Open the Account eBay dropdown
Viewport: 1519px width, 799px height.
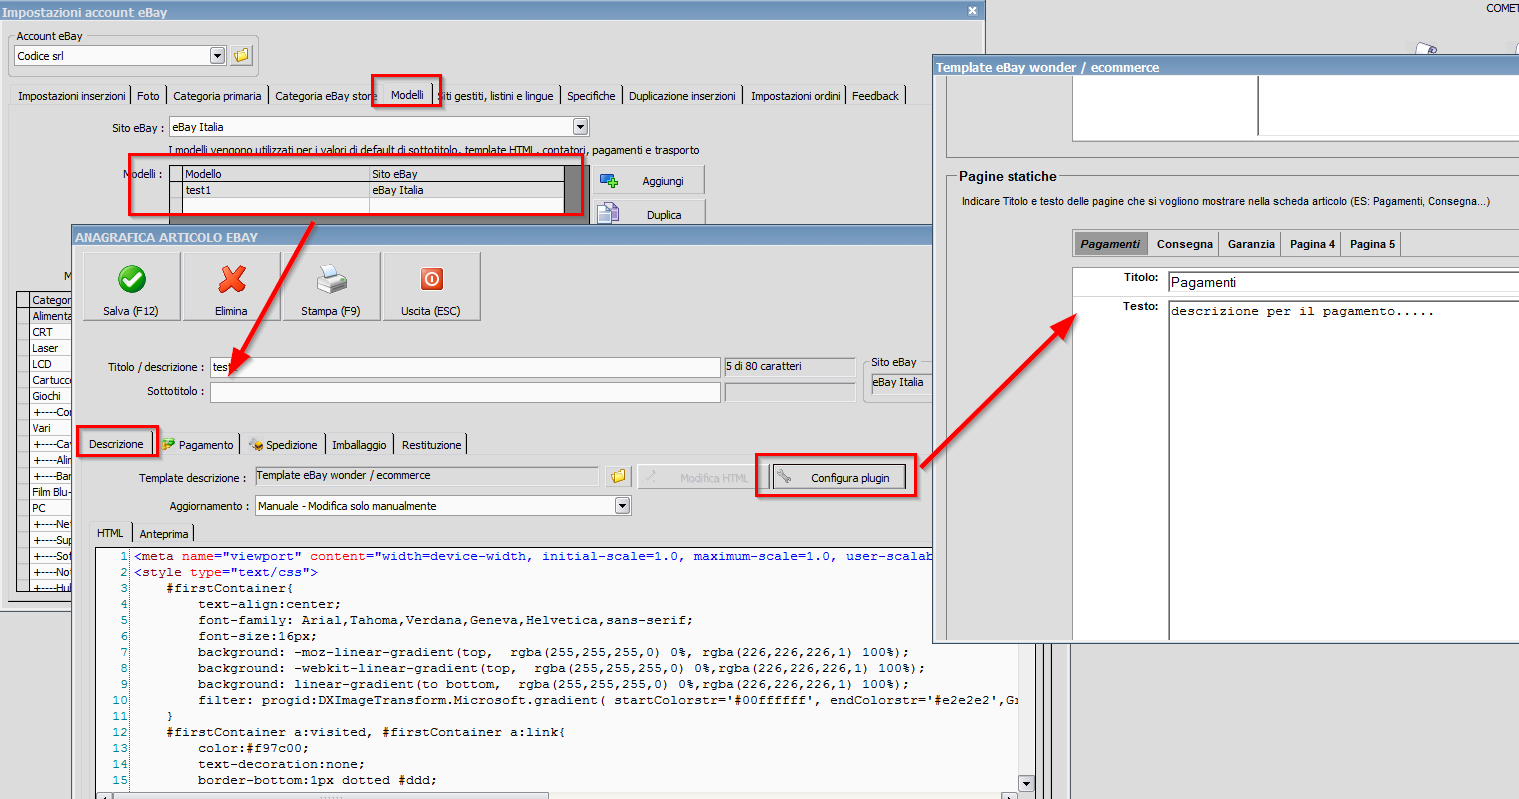tap(218, 56)
